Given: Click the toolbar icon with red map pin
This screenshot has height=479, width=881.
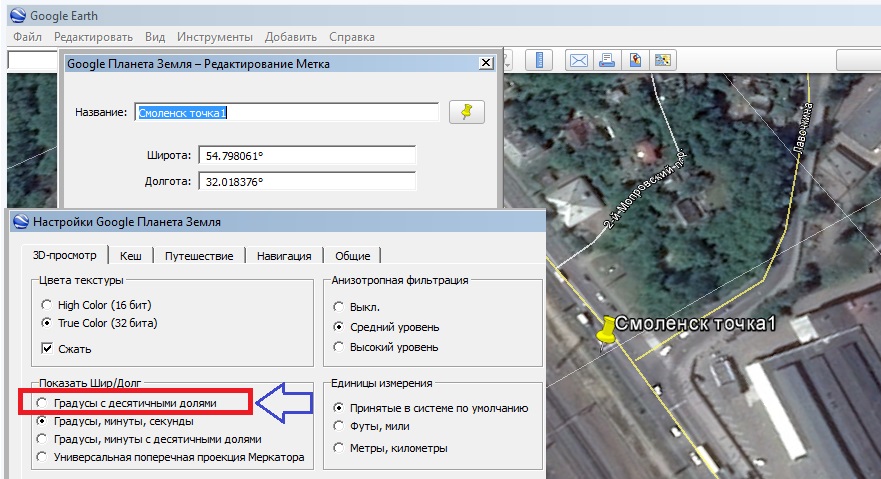Looking at the screenshot, I should 634,60.
